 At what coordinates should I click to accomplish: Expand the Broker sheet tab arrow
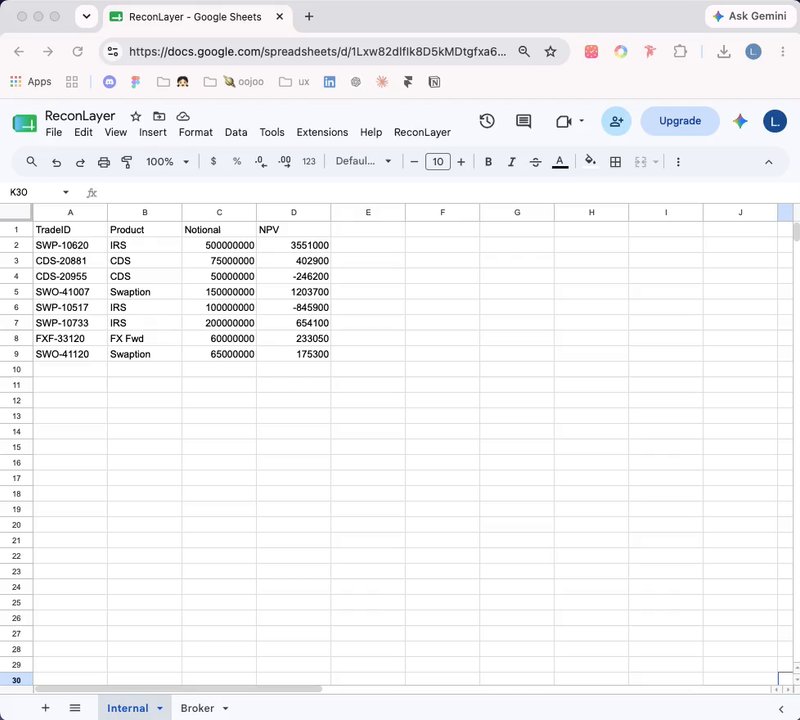(x=226, y=708)
